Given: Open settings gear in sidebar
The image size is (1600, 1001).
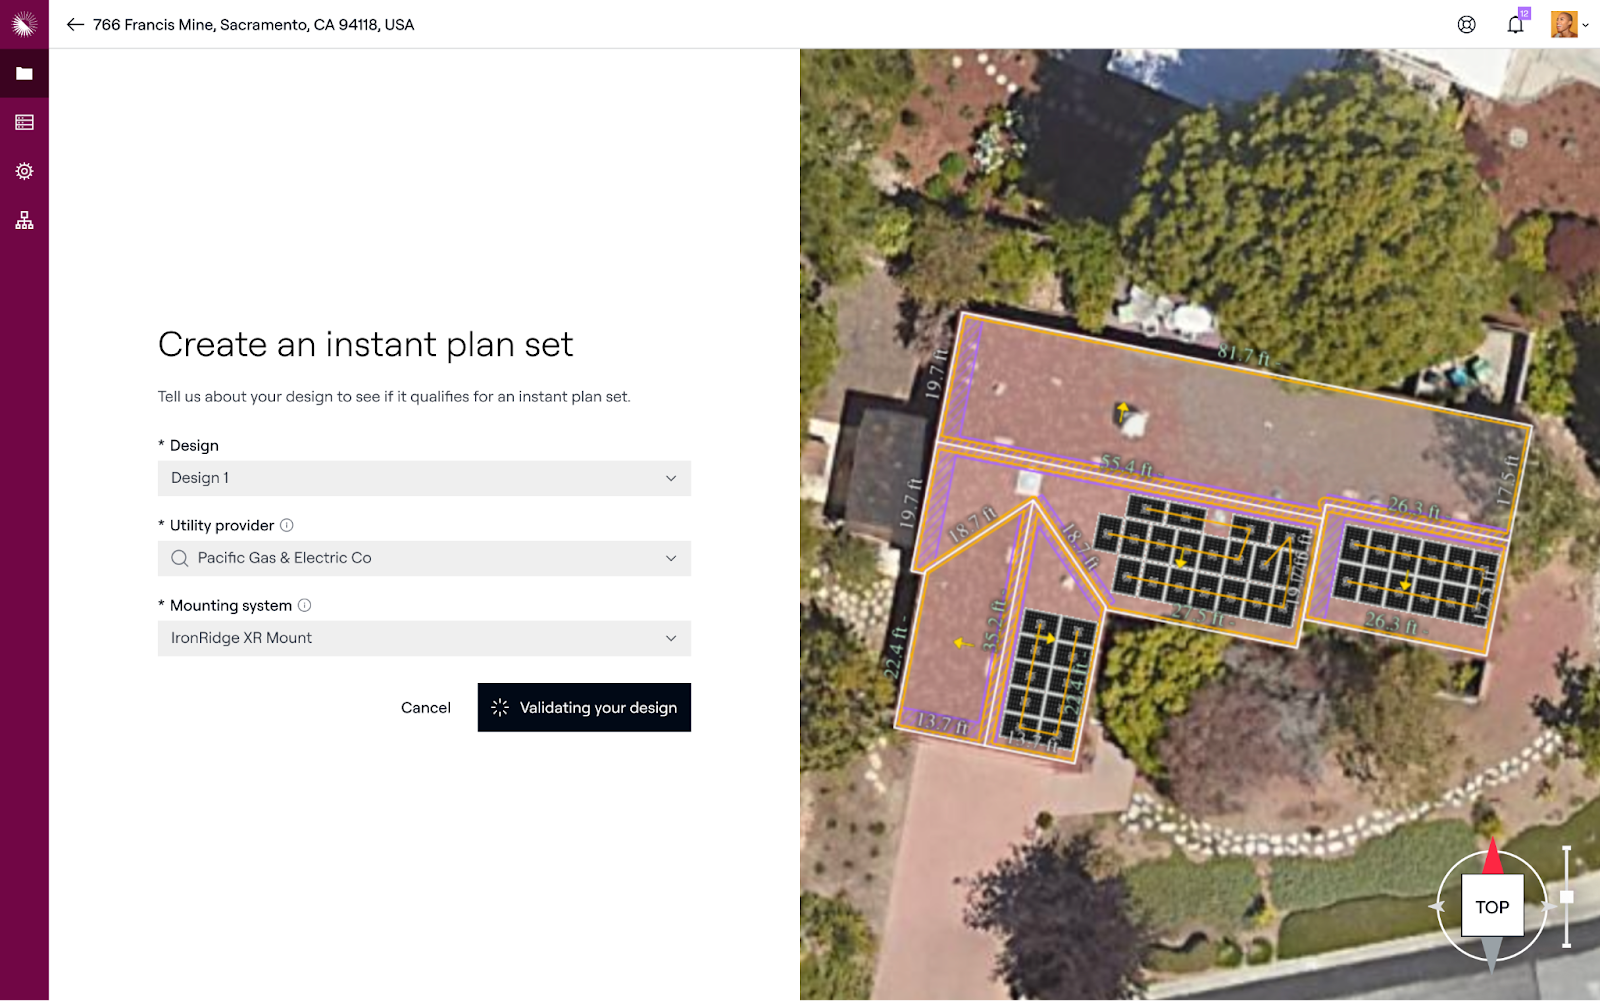Looking at the screenshot, I should 24,171.
